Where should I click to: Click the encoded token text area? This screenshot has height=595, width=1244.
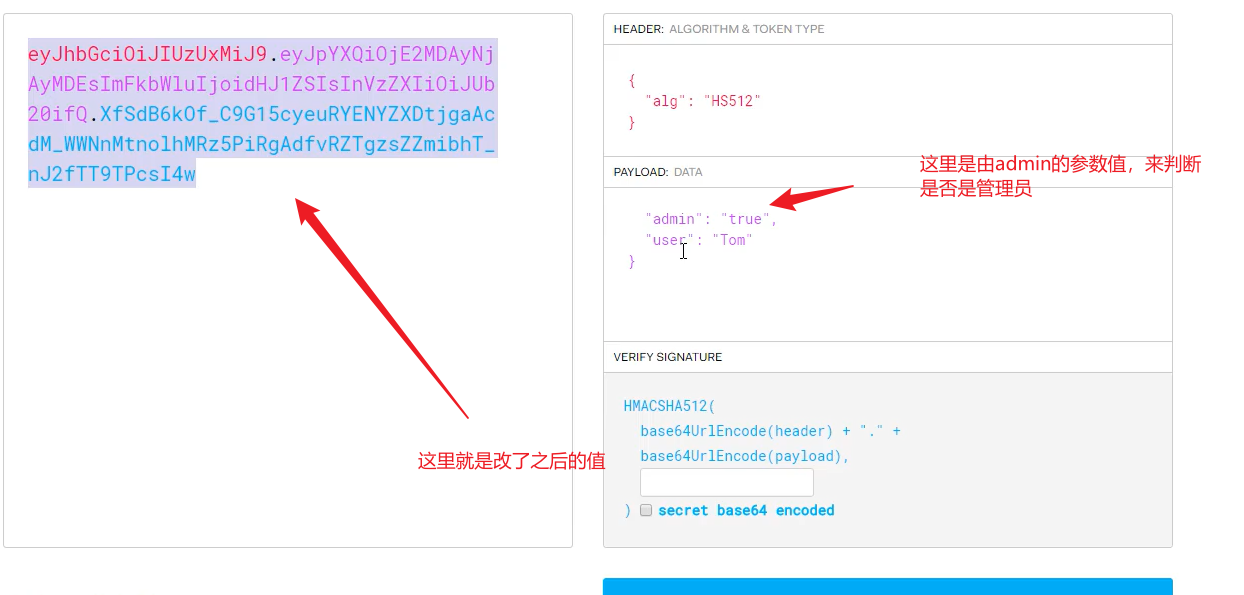click(288, 280)
